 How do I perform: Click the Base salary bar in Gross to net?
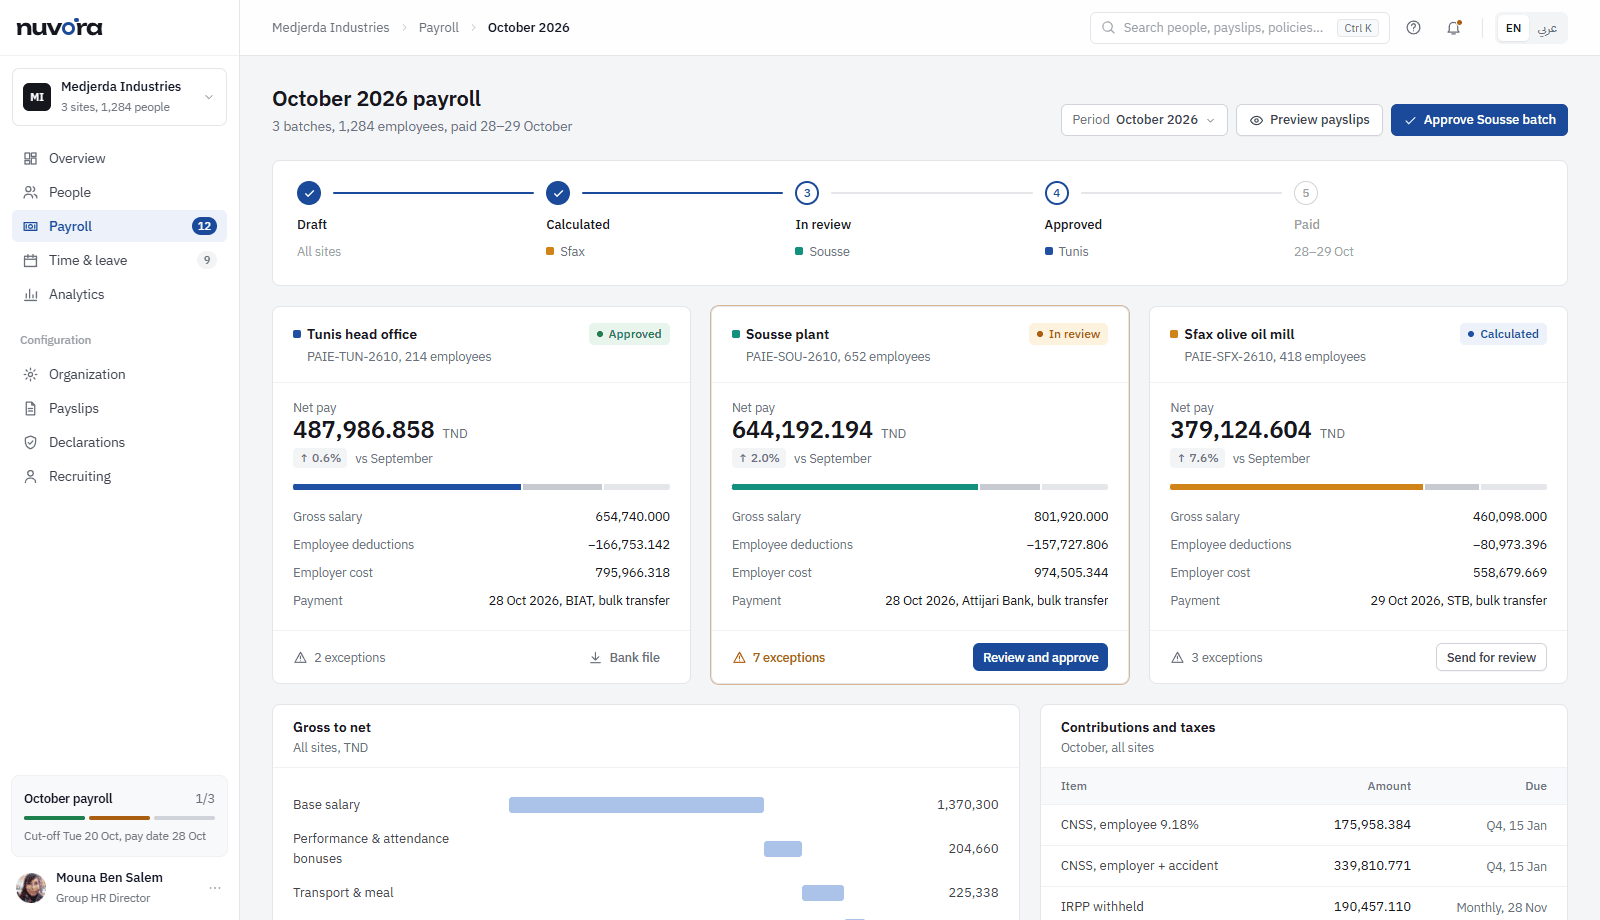[x=636, y=805]
